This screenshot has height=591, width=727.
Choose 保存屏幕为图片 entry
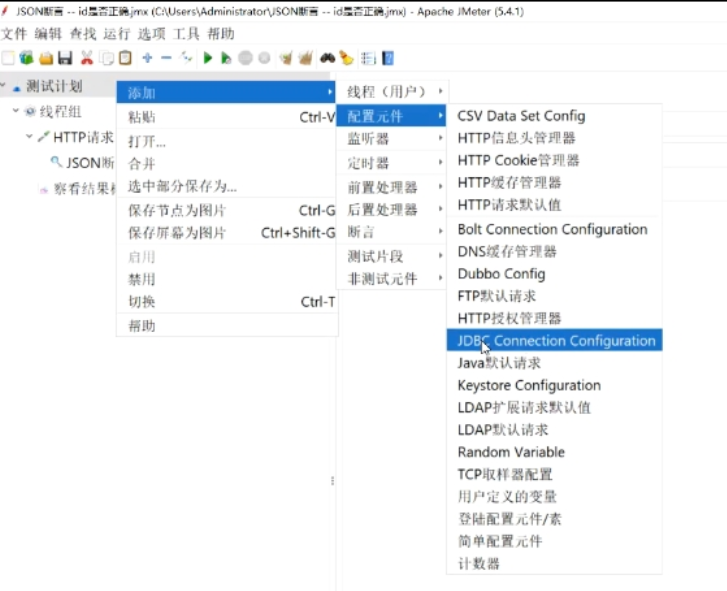(227, 233)
